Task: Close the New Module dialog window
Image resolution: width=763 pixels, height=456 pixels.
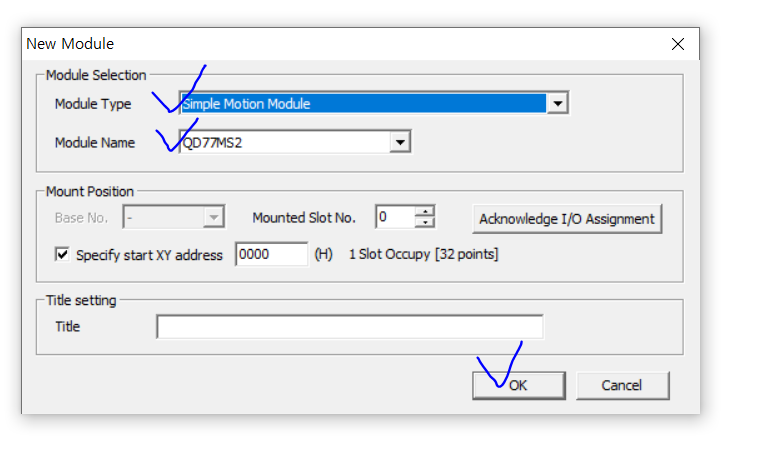Action: coord(677,44)
